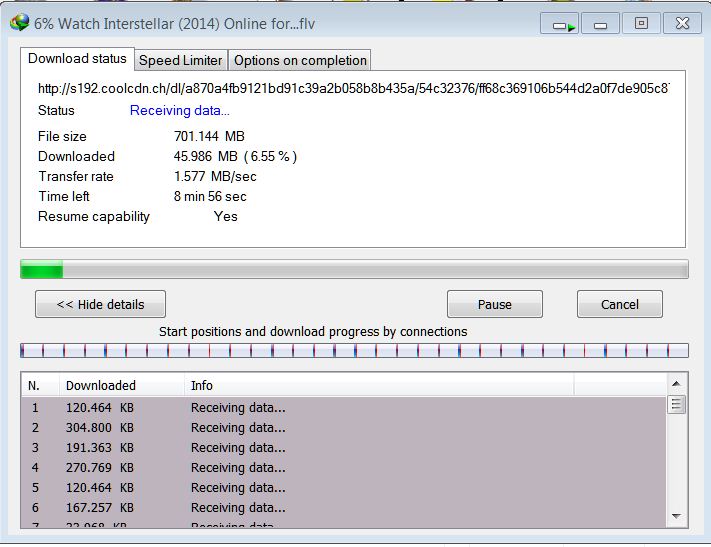
Task: Pause the download
Action: (495, 304)
